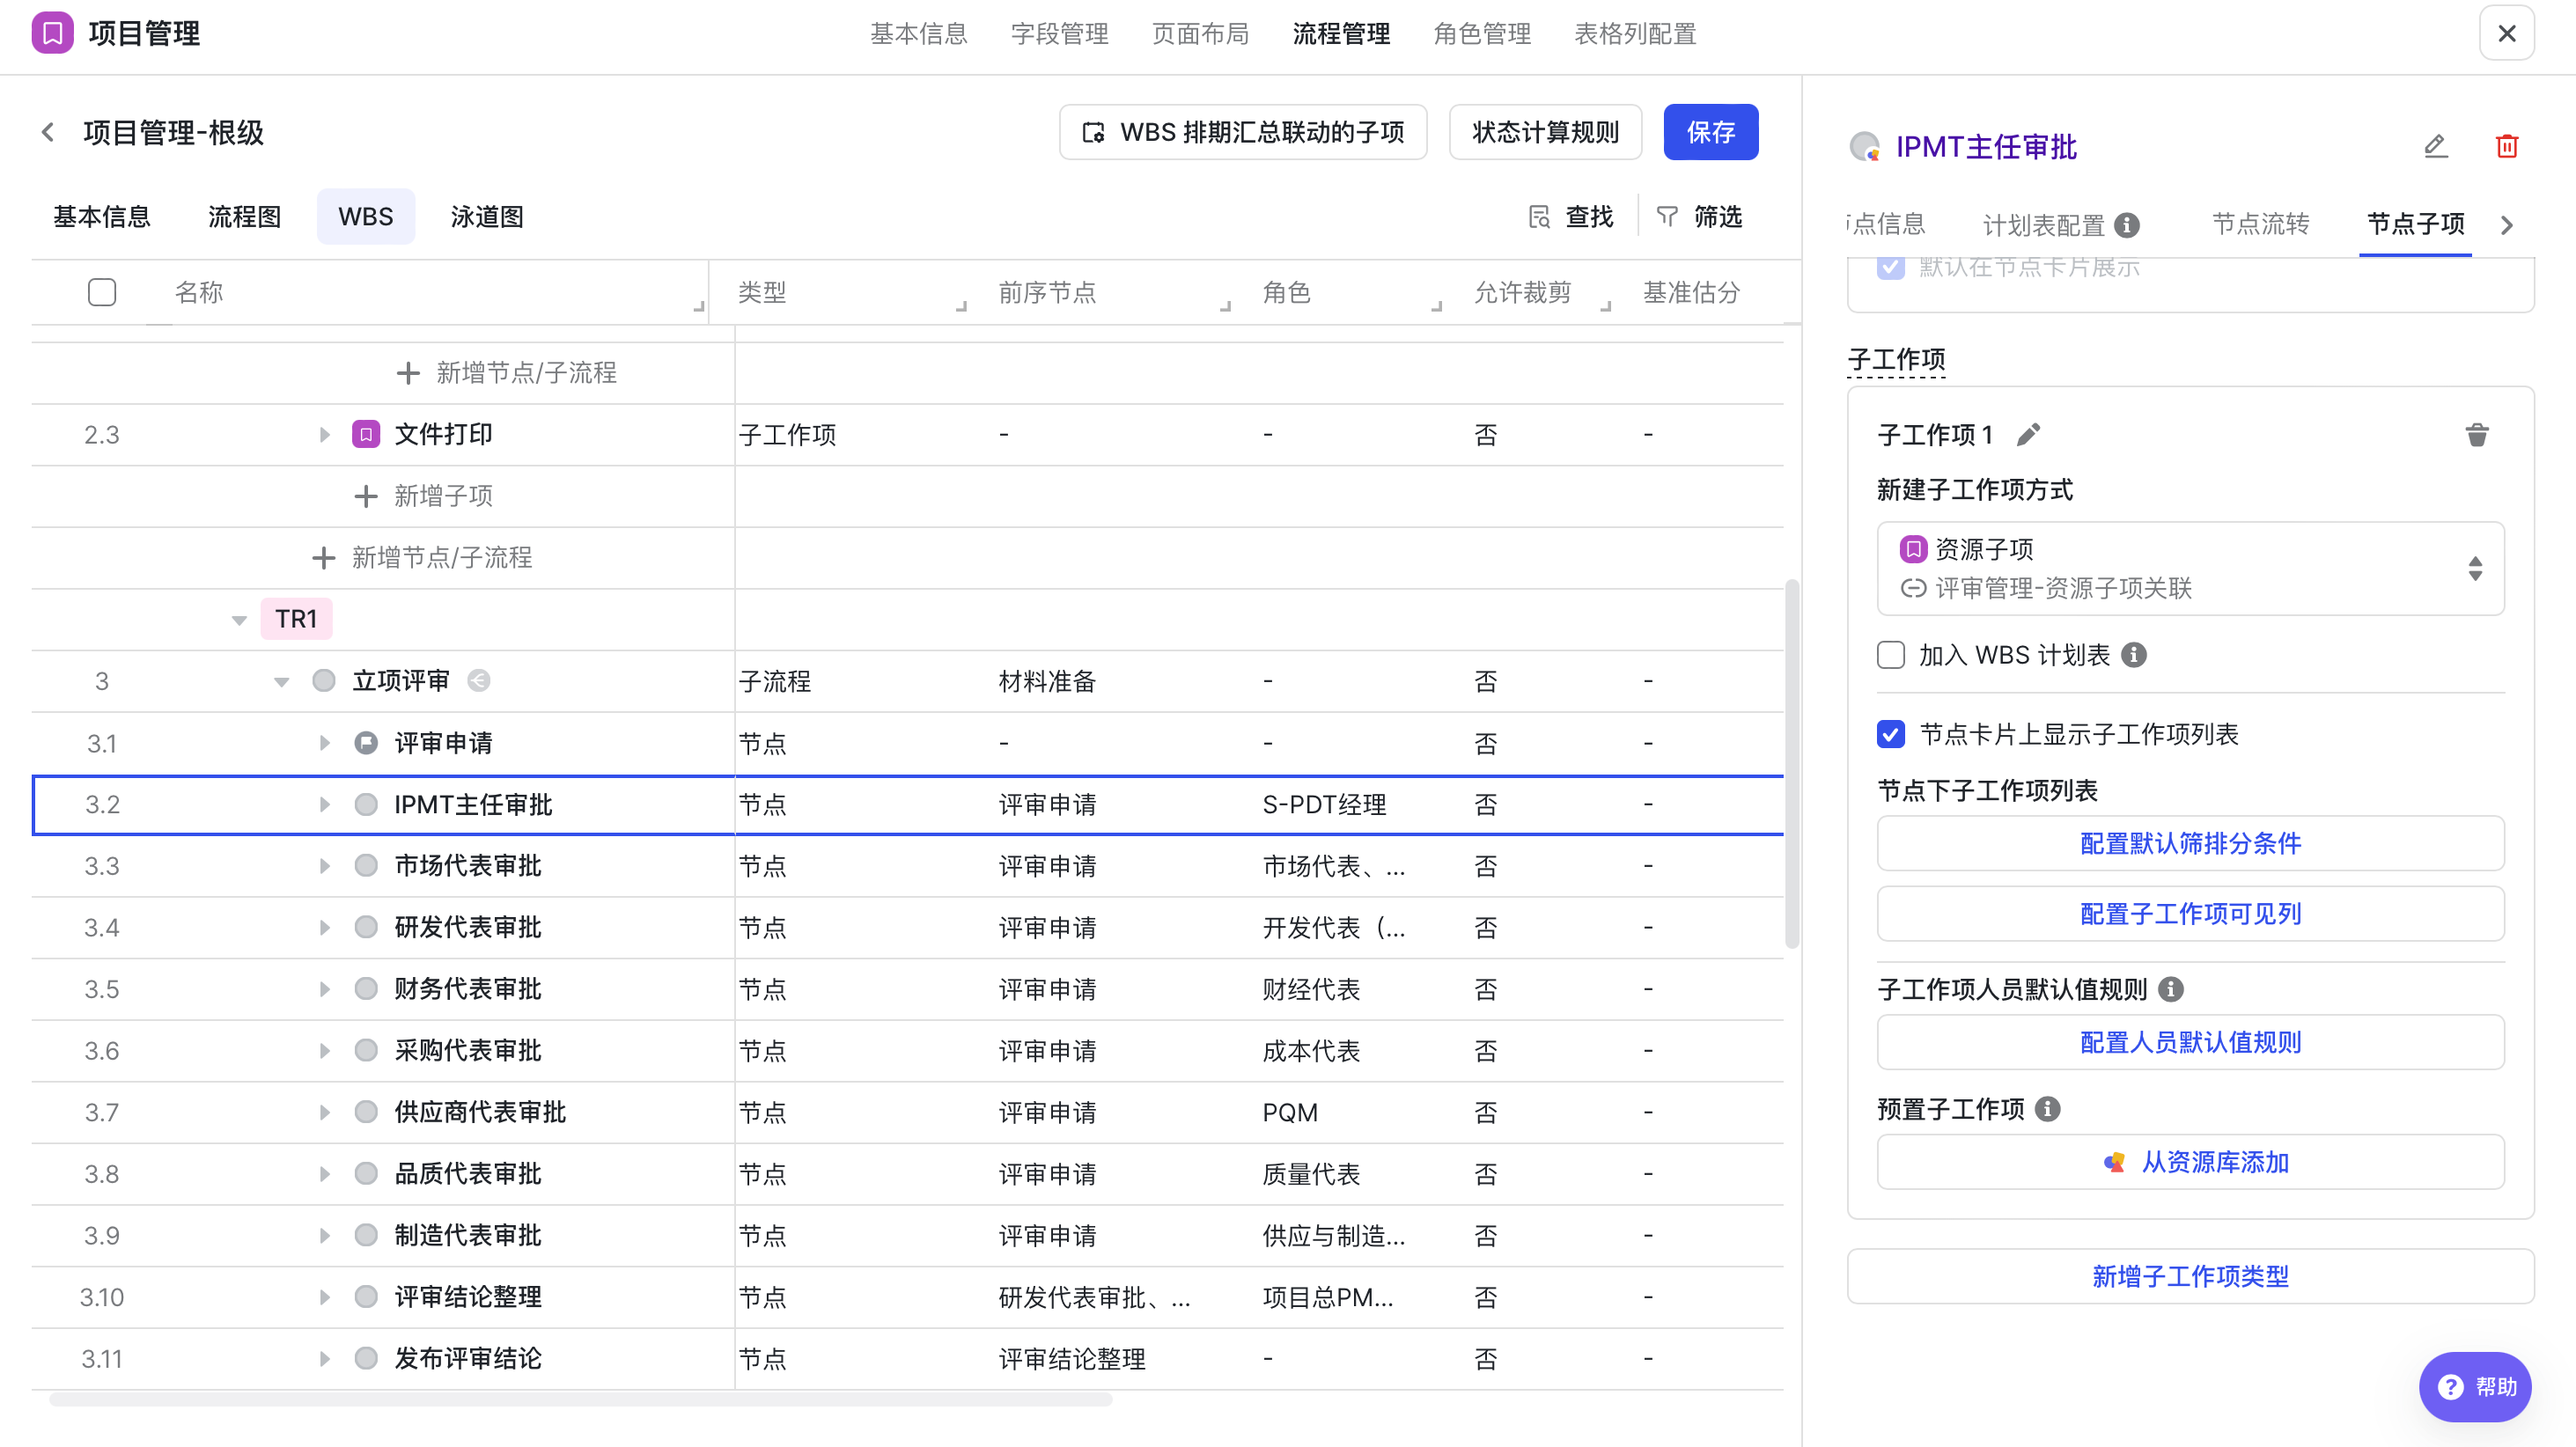Collapse the TR1 group
This screenshot has width=2576, height=1447.
(x=239, y=620)
